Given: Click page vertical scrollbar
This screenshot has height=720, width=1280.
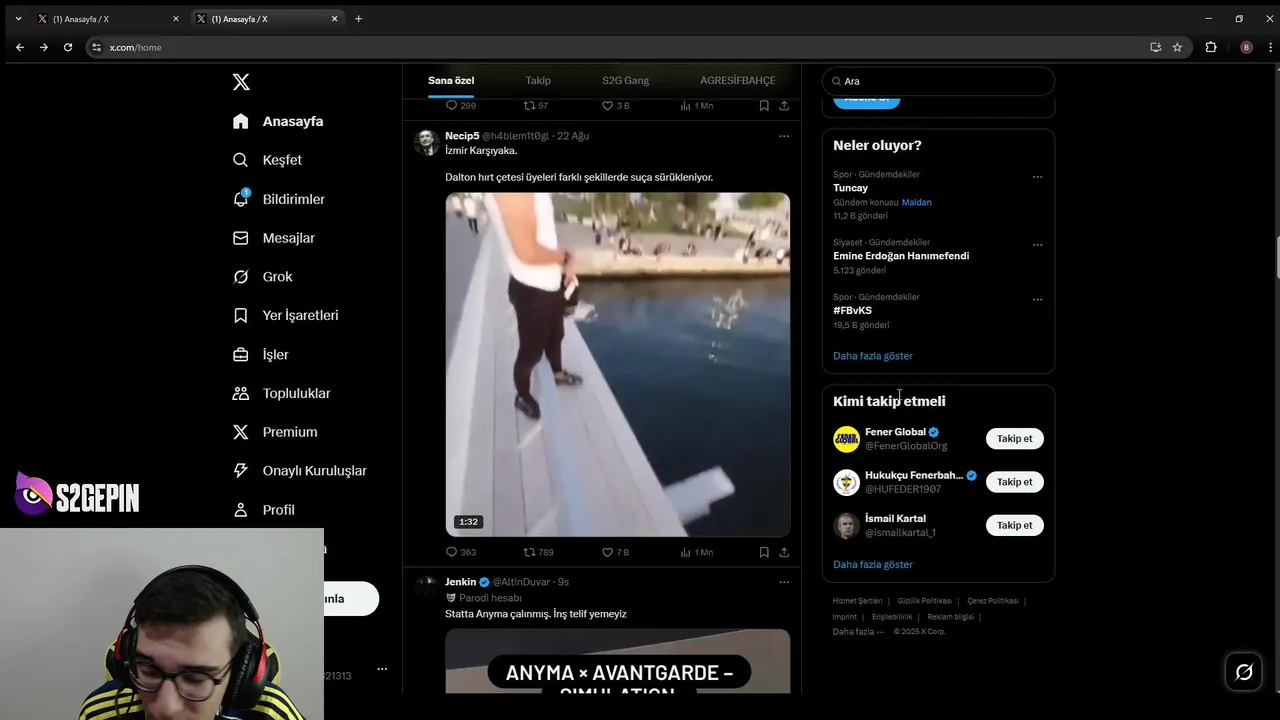Looking at the screenshot, I should 1276,259.
